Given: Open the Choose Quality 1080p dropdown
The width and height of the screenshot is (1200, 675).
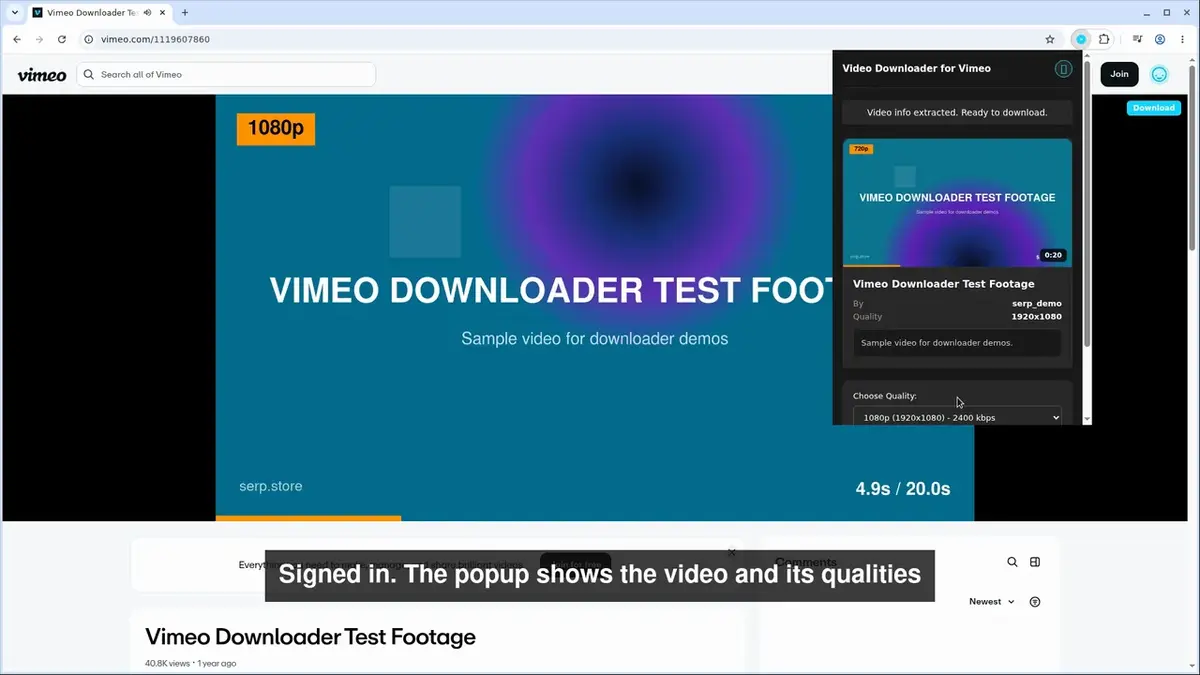Looking at the screenshot, I should (957, 417).
